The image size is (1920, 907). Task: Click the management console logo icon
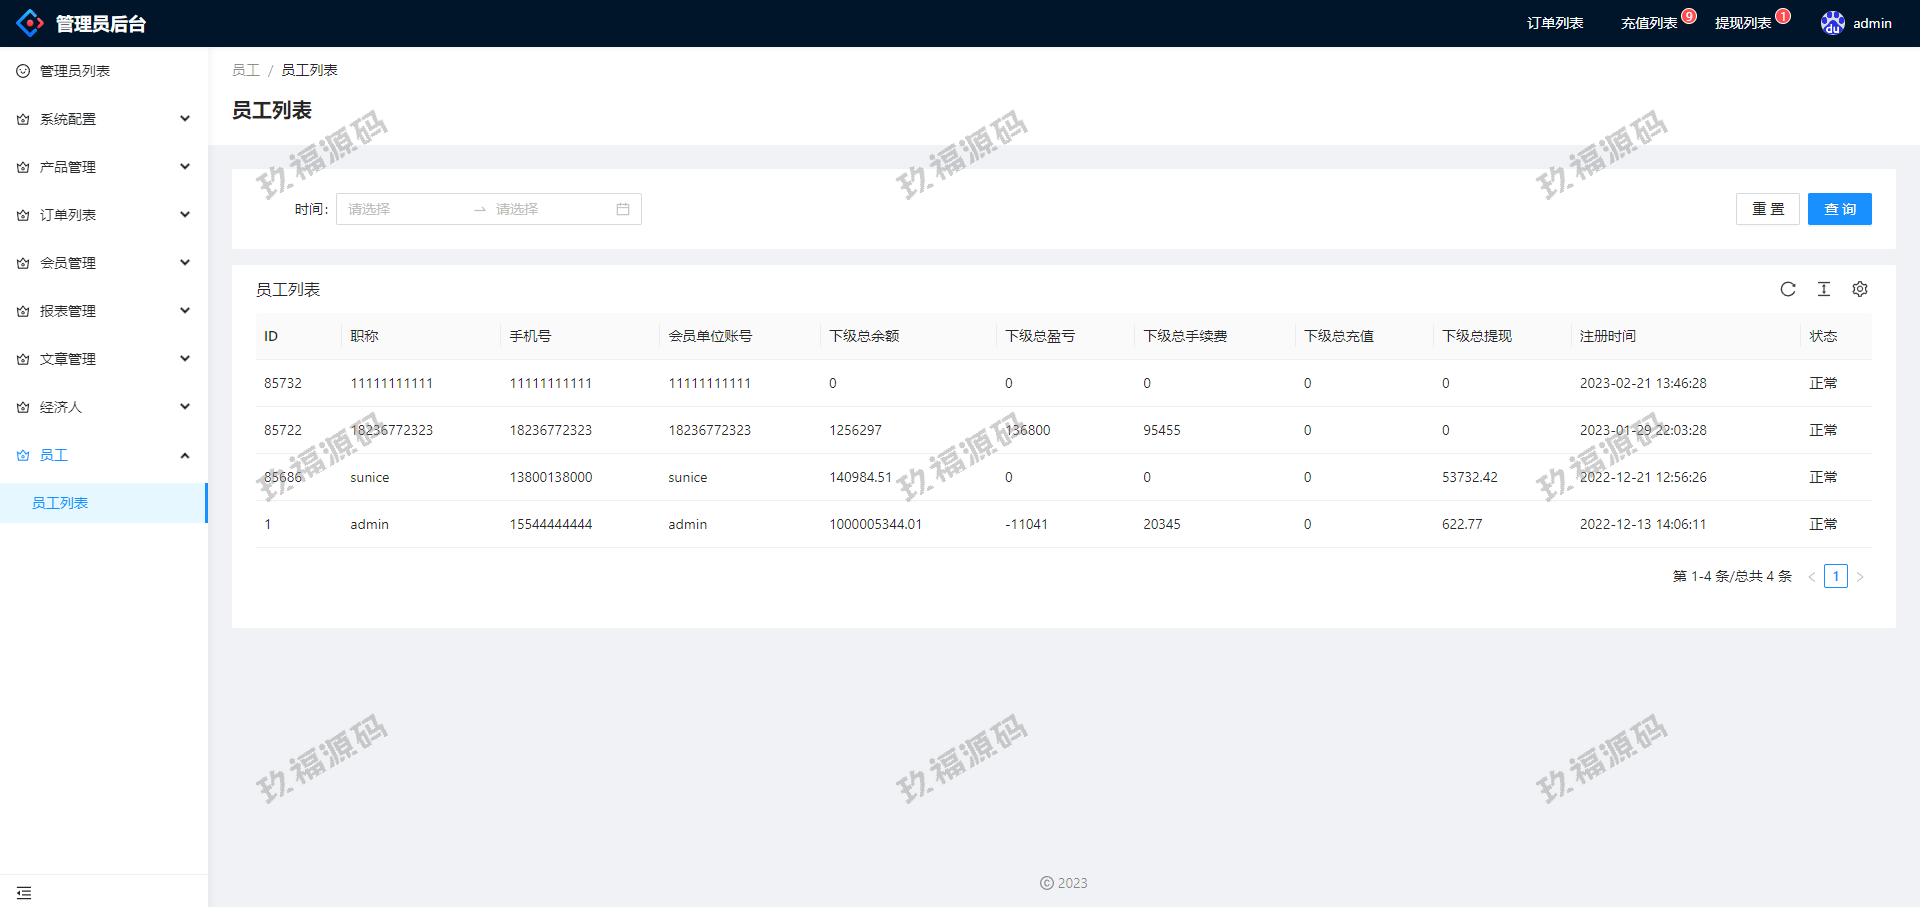[30, 23]
